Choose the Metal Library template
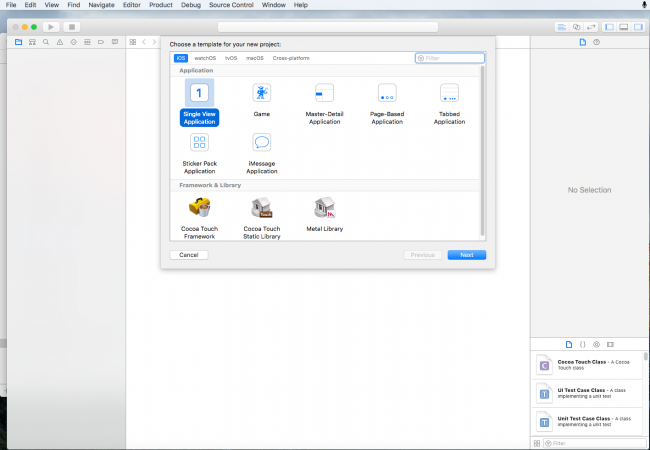The height and width of the screenshot is (450, 650). (x=325, y=214)
